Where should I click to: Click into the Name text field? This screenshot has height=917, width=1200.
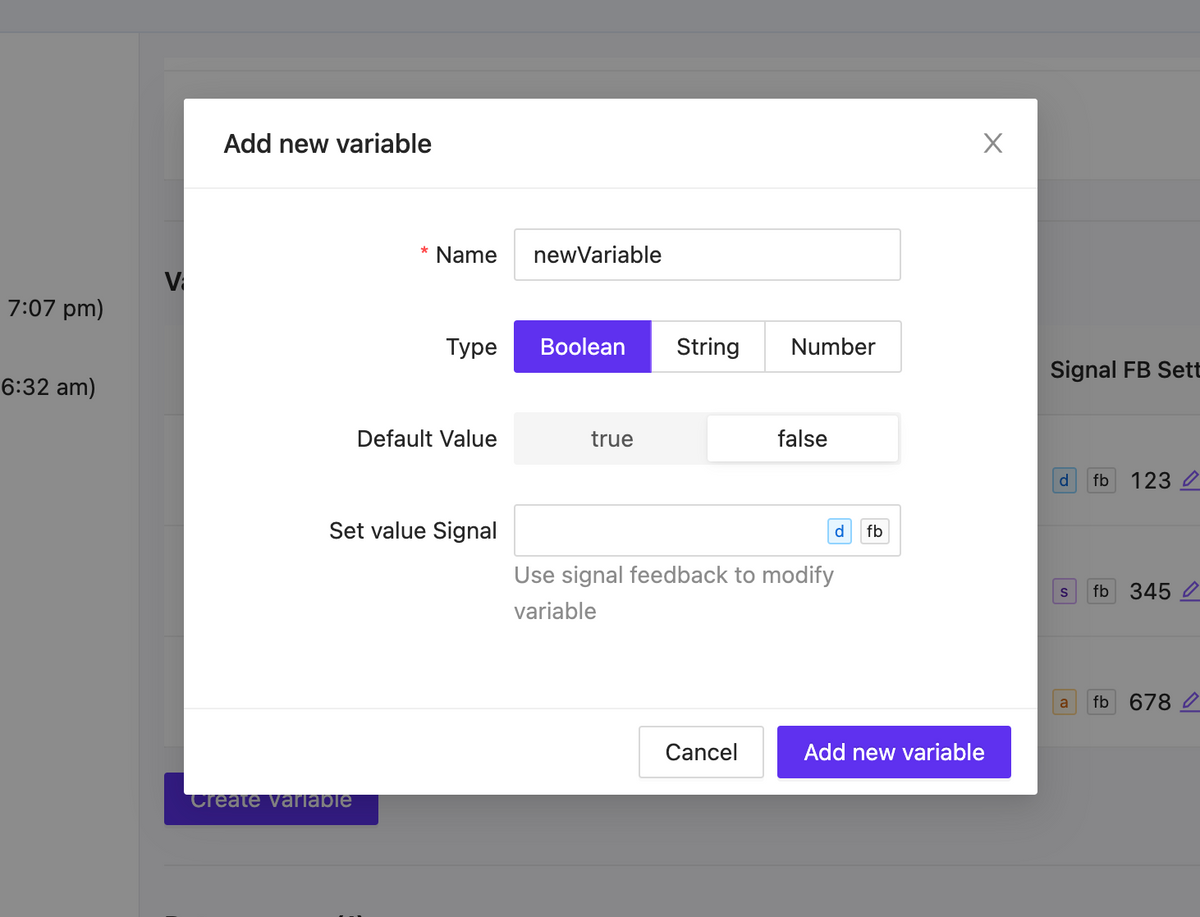click(x=706, y=255)
